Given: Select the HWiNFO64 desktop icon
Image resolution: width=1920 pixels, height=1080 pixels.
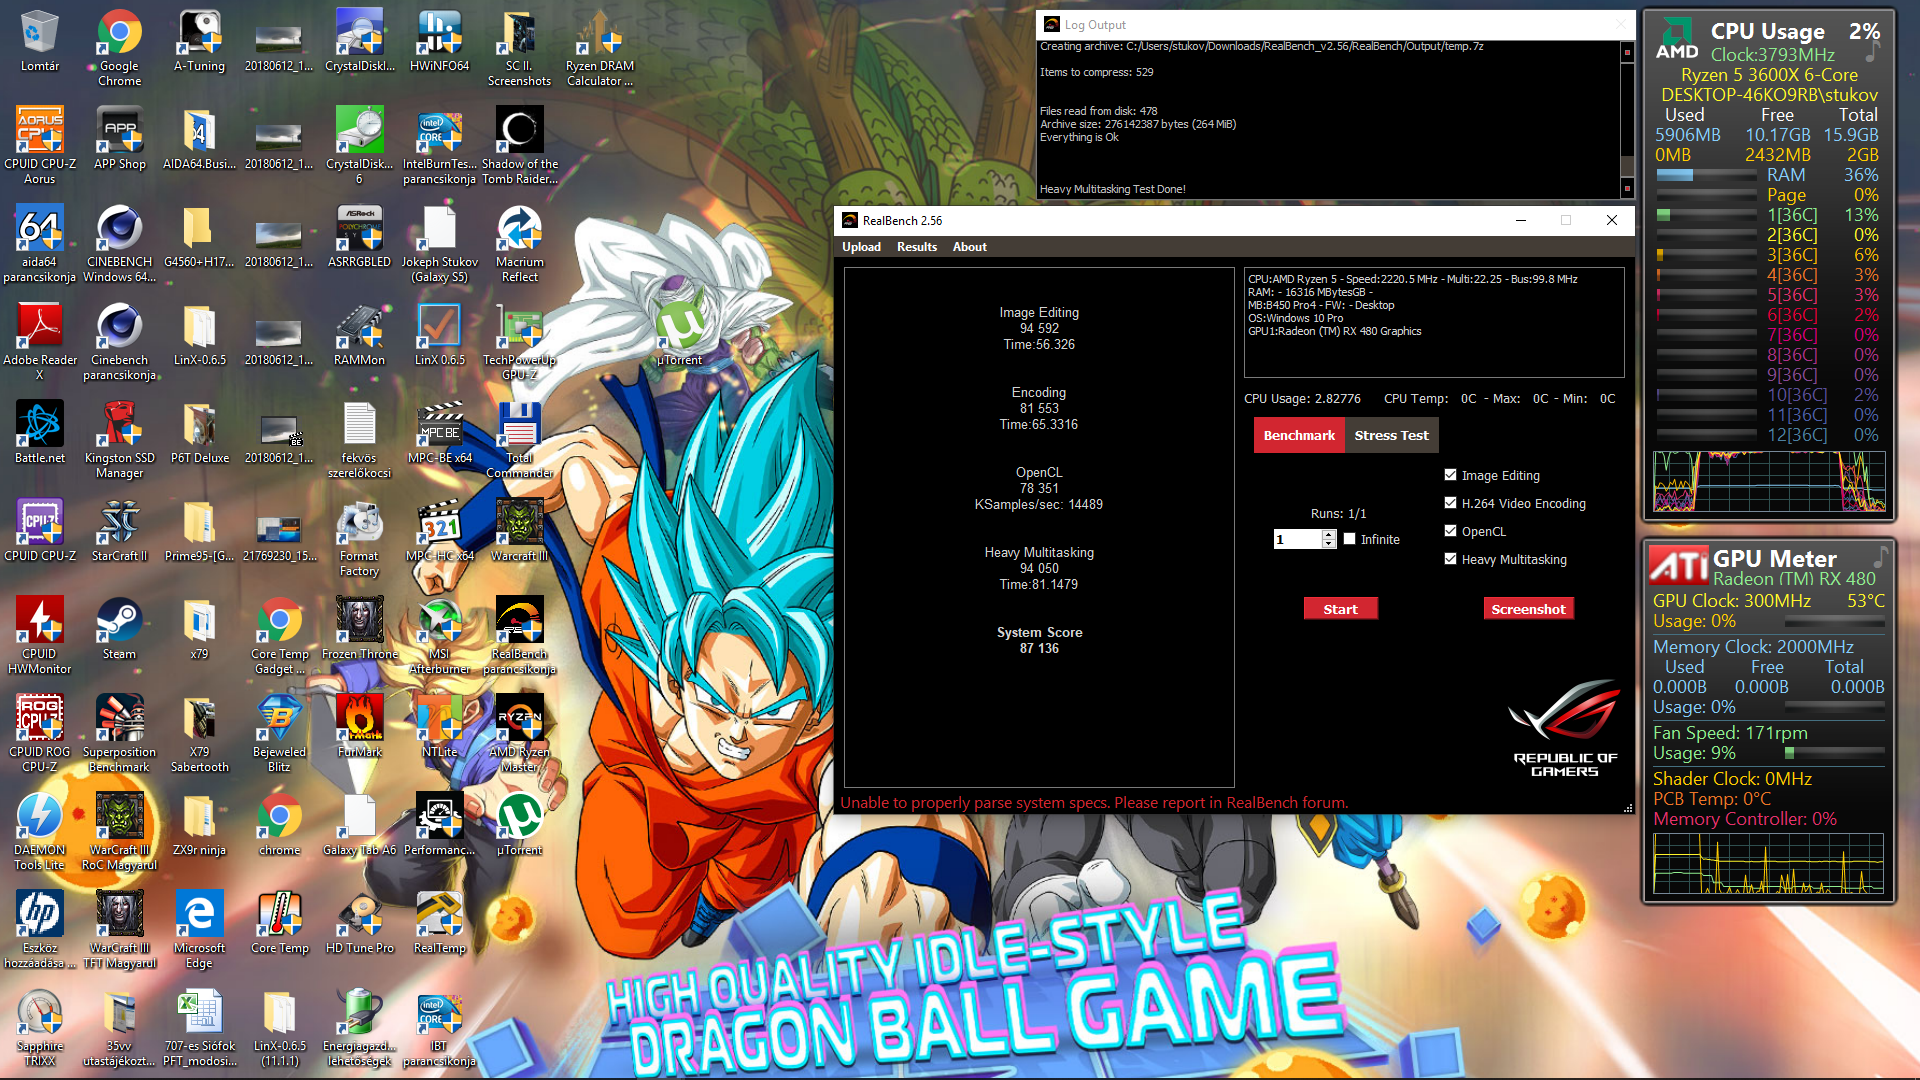Looking at the screenshot, I should 439,41.
